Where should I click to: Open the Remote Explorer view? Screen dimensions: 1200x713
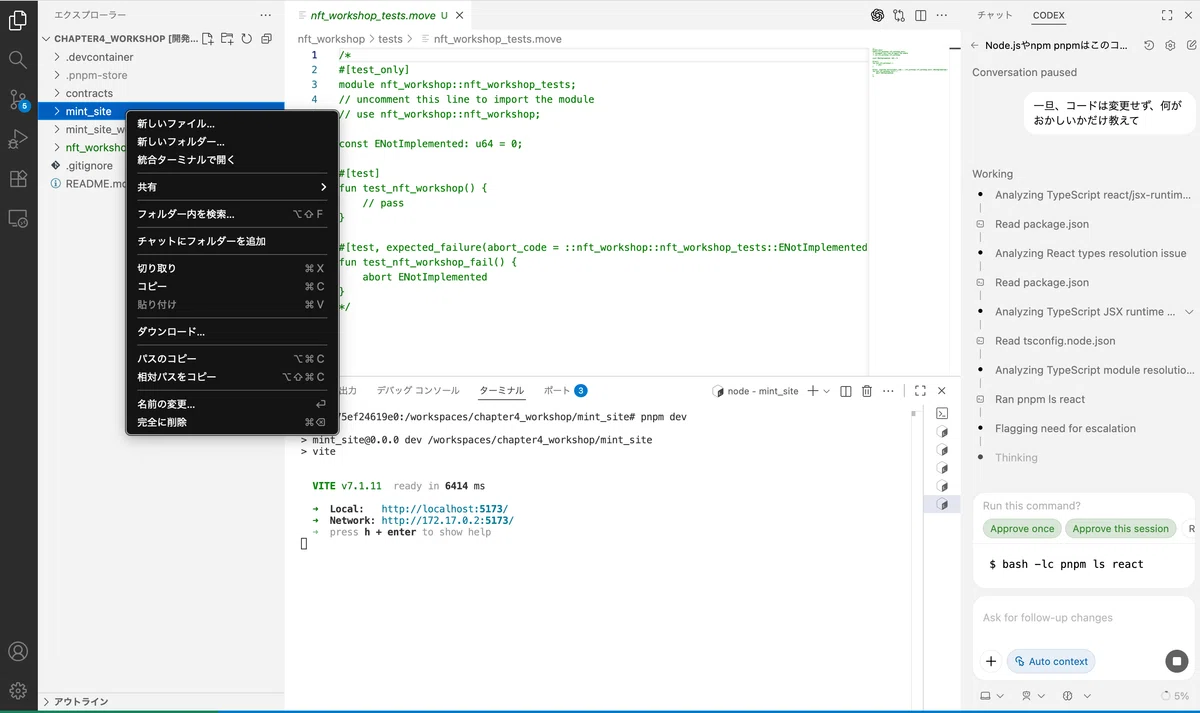click(18, 218)
